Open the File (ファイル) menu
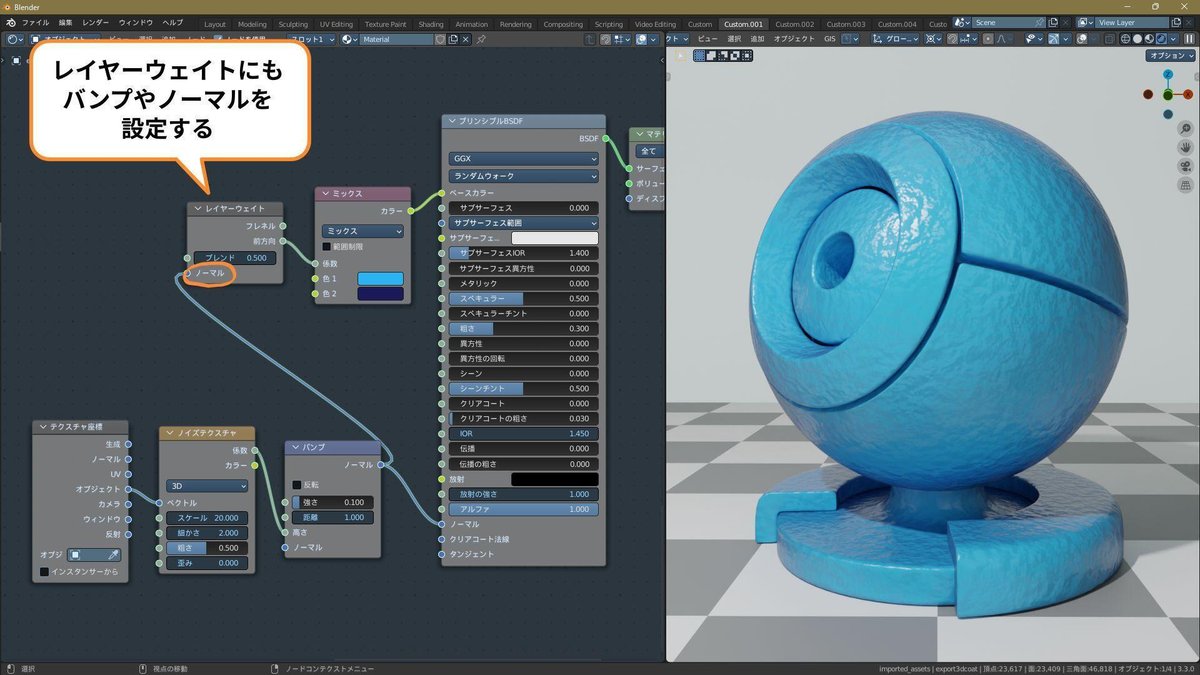Image resolution: width=1200 pixels, height=675 pixels. pyautogui.click(x=35, y=22)
